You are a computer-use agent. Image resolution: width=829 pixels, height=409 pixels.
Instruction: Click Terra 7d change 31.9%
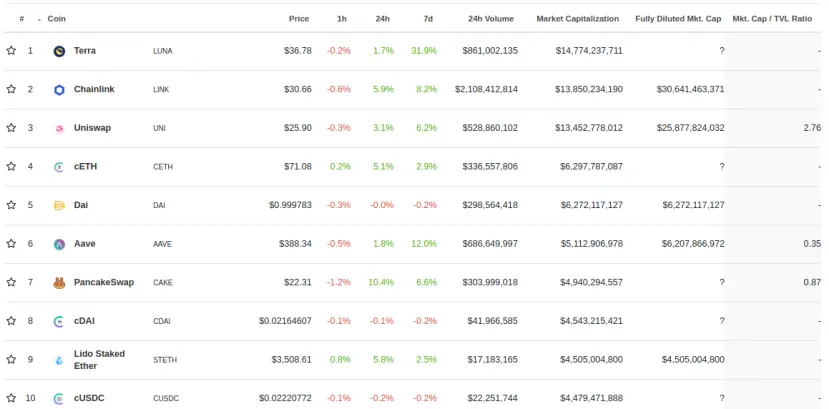pos(424,51)
